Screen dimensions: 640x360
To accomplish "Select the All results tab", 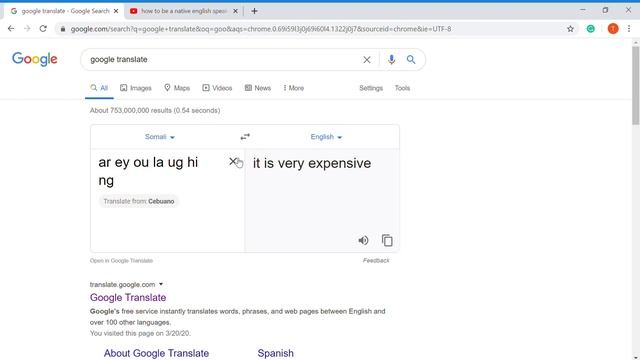I will 99,88.
